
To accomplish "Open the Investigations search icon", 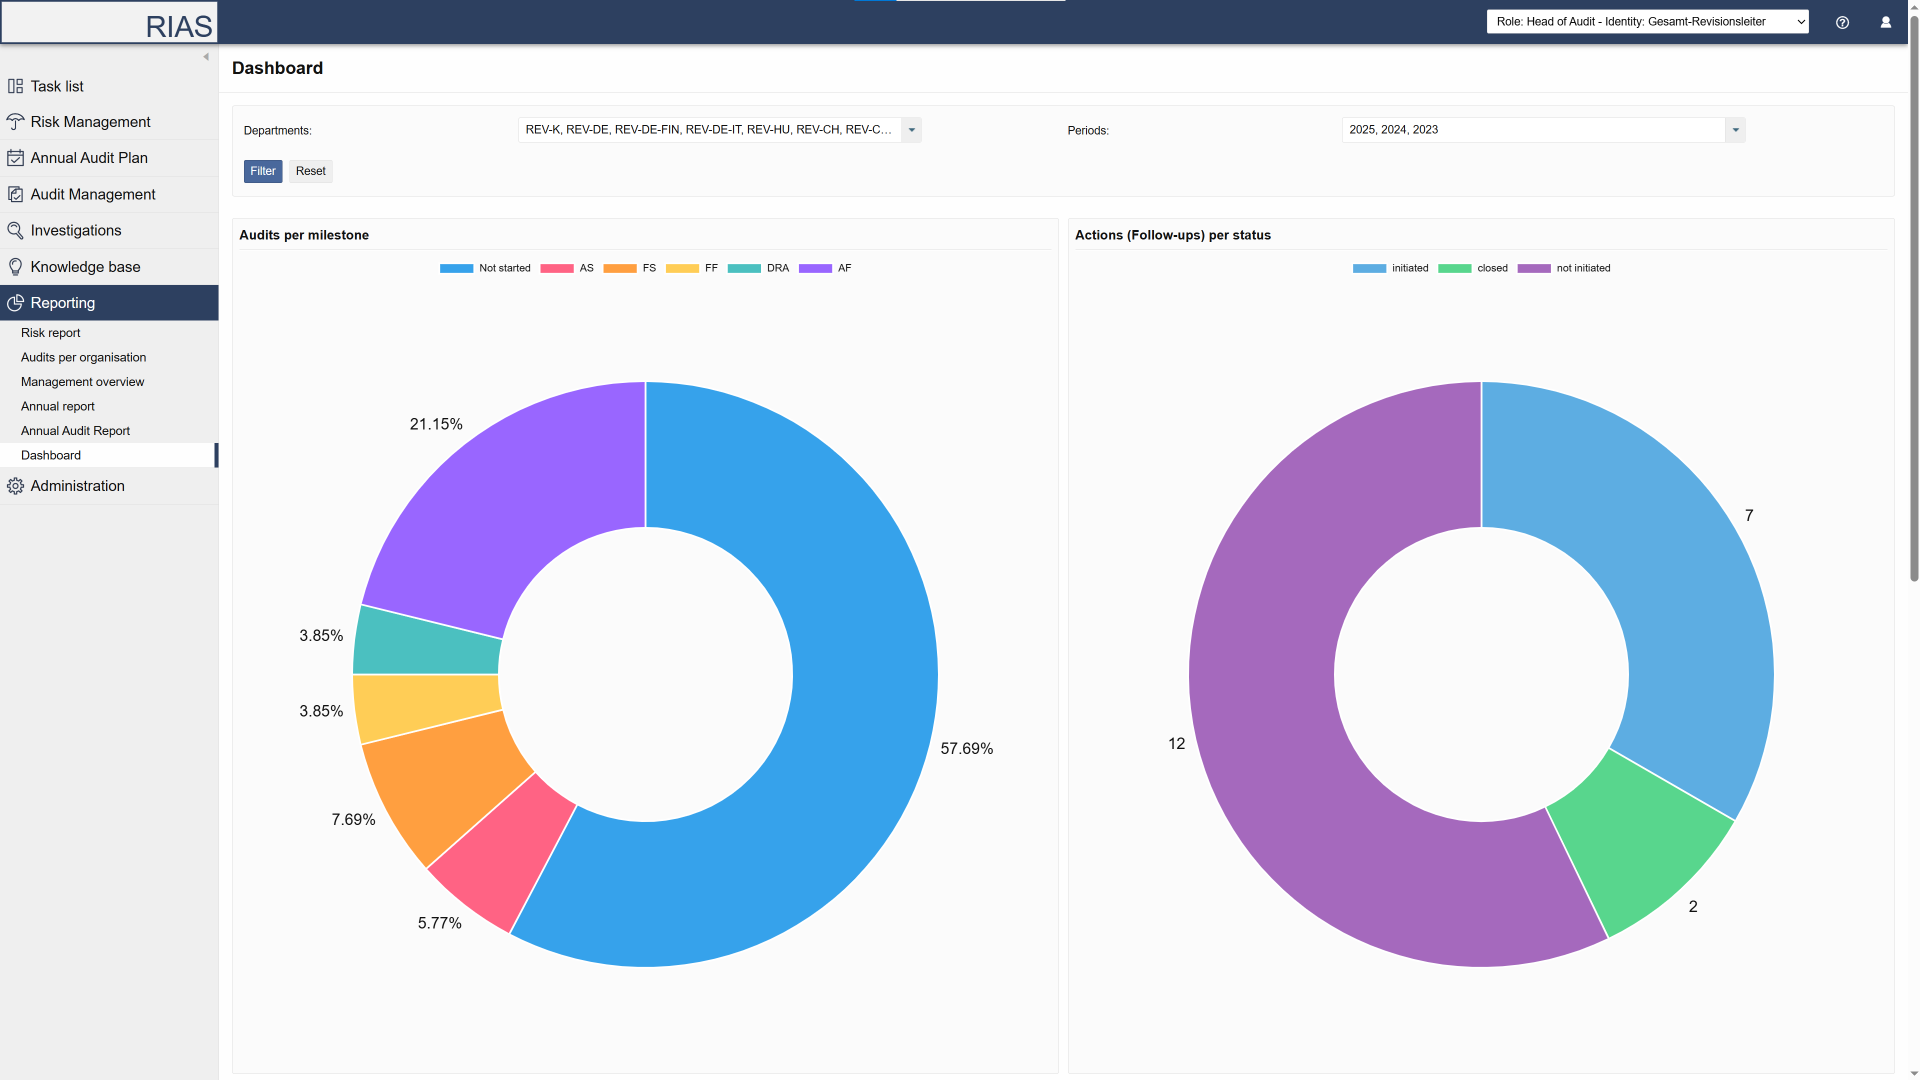I will pos(16,230).
